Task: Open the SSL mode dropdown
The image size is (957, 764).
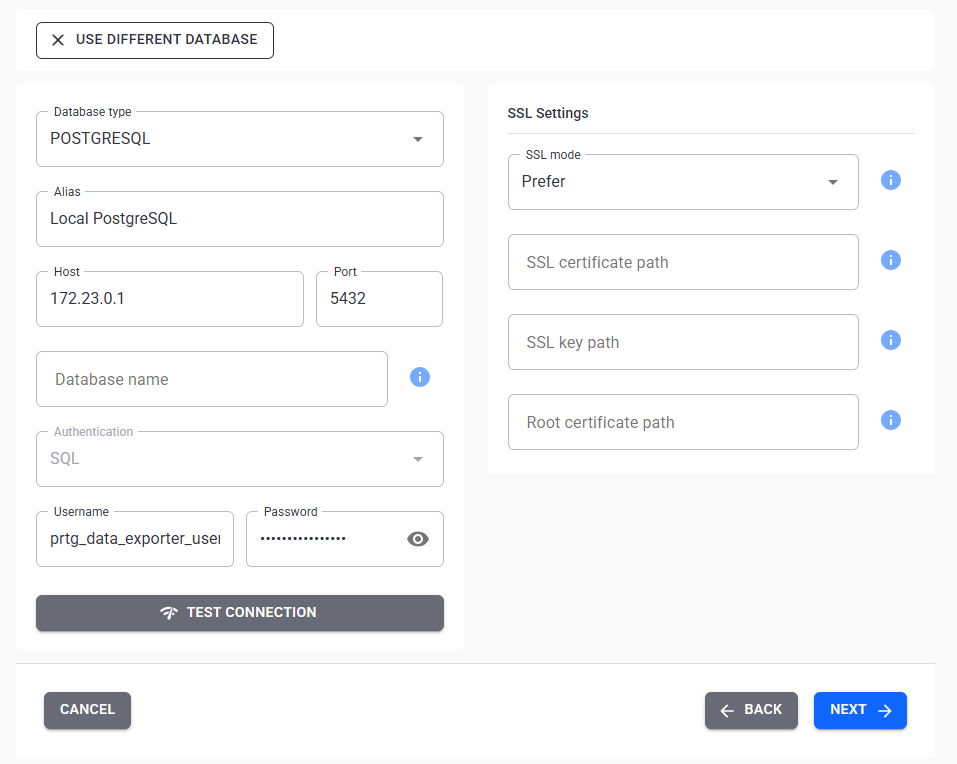Action: tap(683, 182)
